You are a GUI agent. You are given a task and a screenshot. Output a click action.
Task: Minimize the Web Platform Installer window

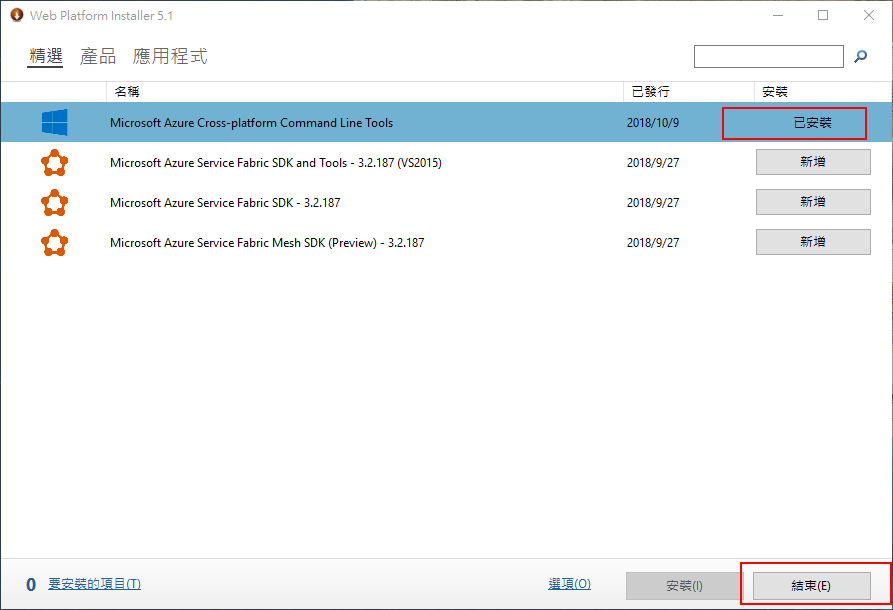point(778,15)
